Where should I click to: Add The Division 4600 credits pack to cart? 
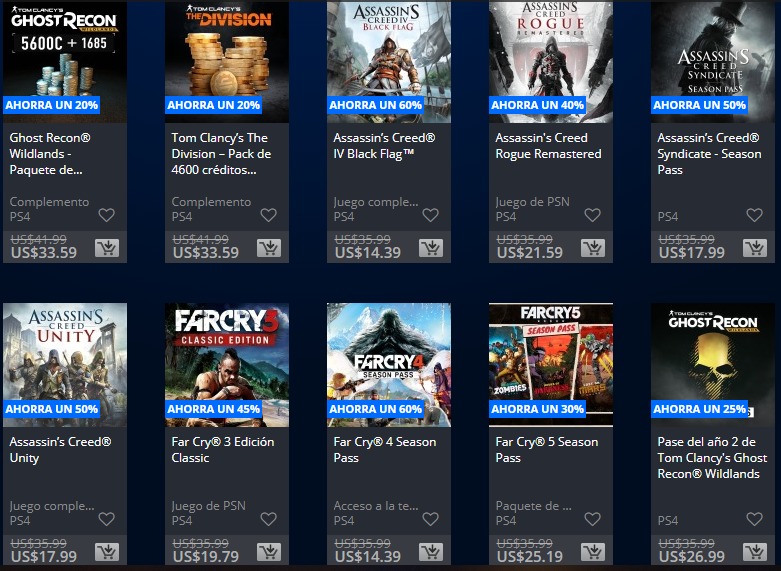(x=269, y=248)
